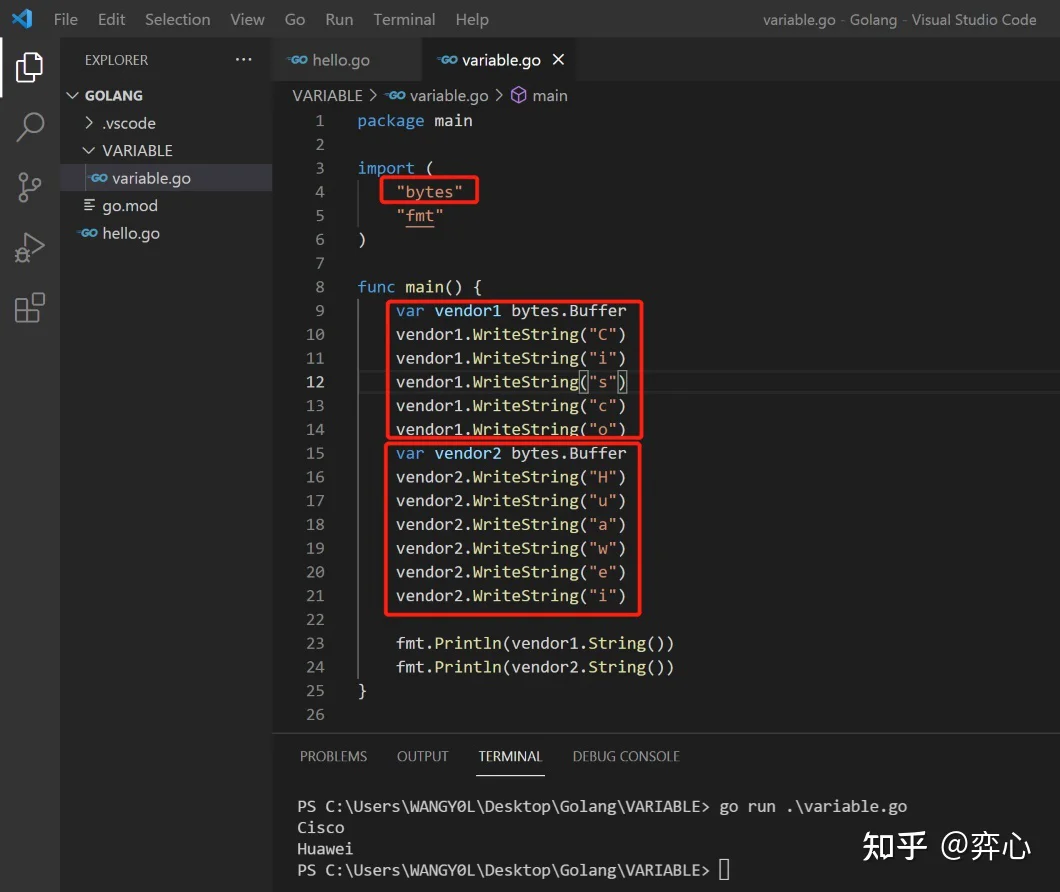1060x892 pixels.
Task: Click the Cisco output line in terminal
Action: coord(320,828)
